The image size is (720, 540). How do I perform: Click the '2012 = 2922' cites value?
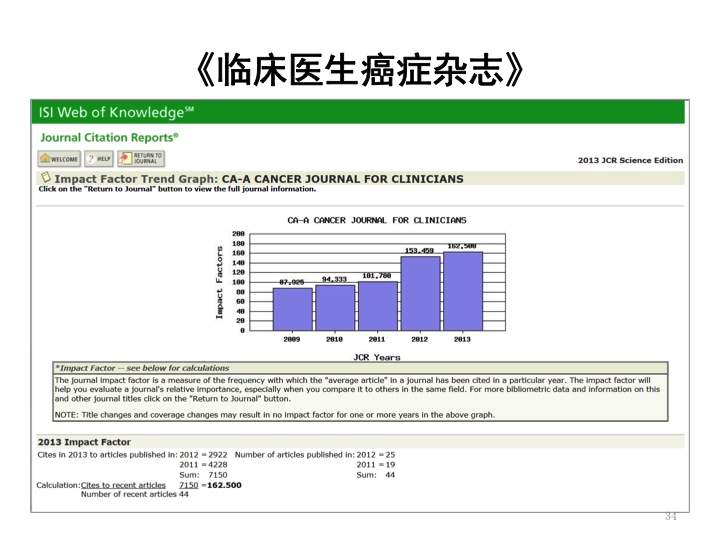click(203, 455)
